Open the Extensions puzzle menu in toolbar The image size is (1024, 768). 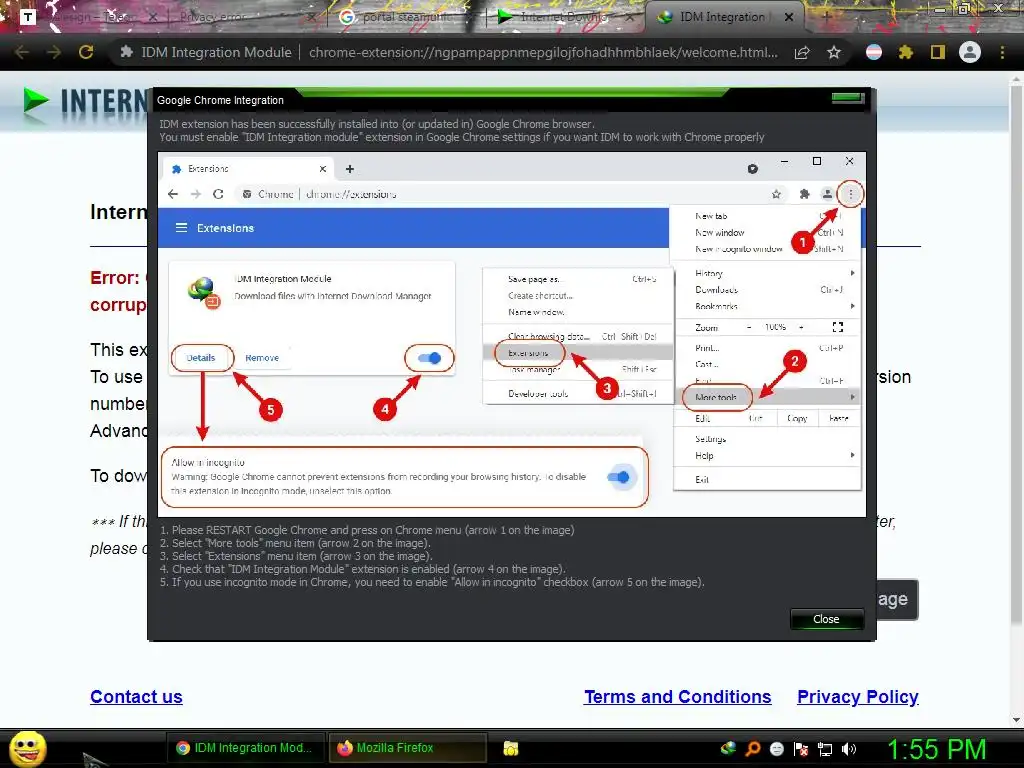coord(906,52)
